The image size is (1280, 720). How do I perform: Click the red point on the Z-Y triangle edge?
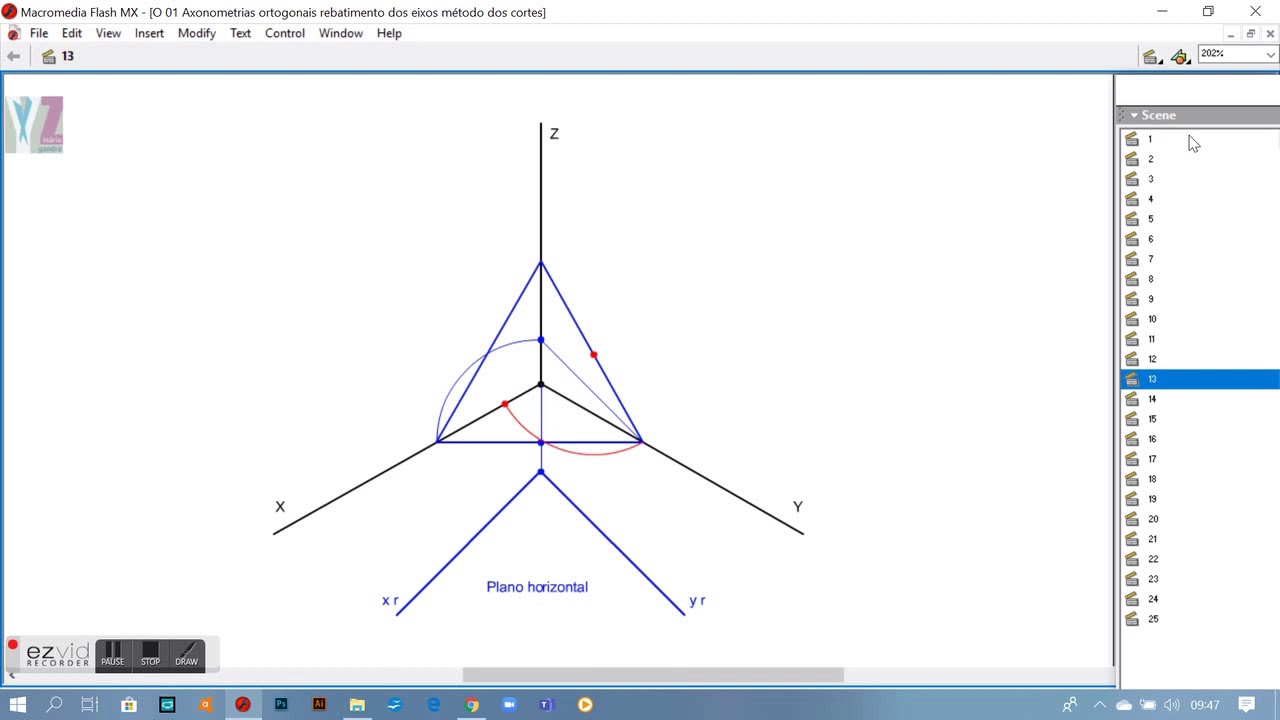pyautogui.click(x=594, y=355)
